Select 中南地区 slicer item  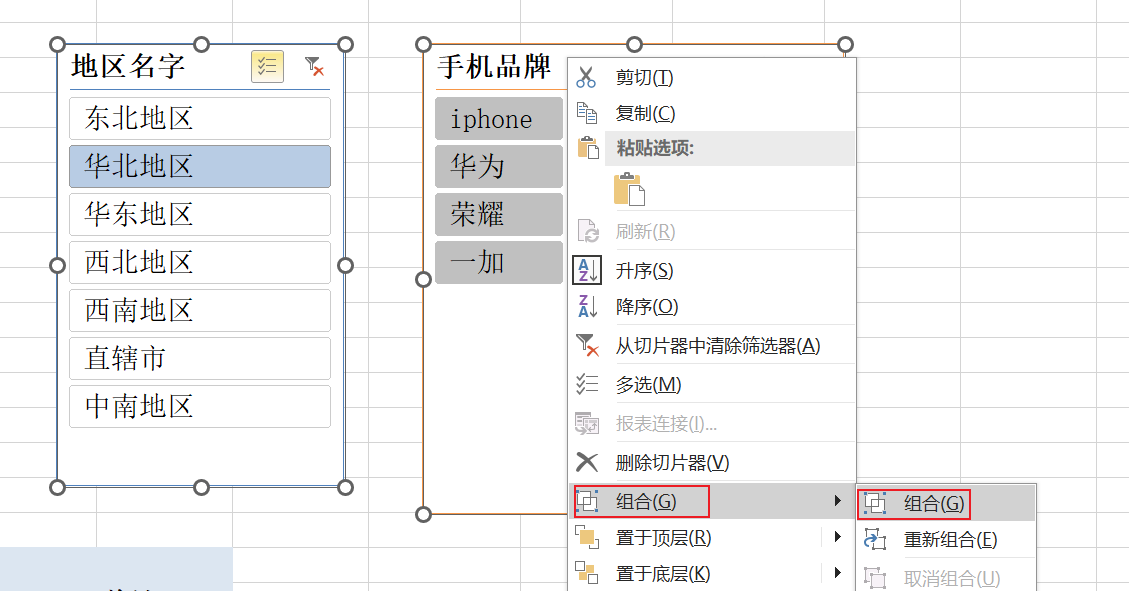[200, 407]
